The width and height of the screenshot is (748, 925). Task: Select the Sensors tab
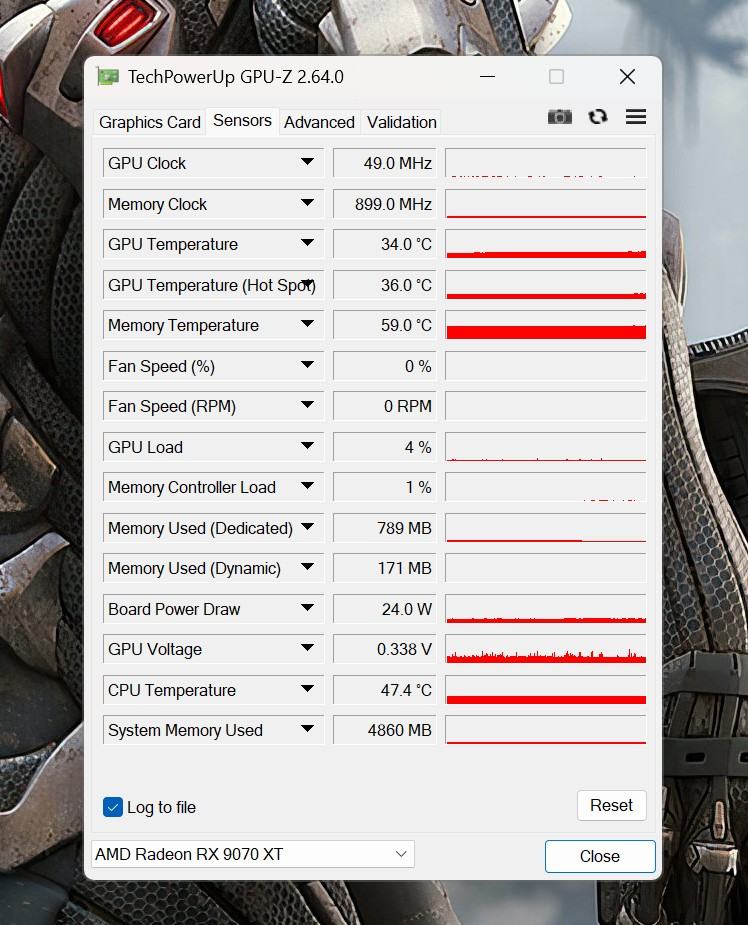[242, 120]
